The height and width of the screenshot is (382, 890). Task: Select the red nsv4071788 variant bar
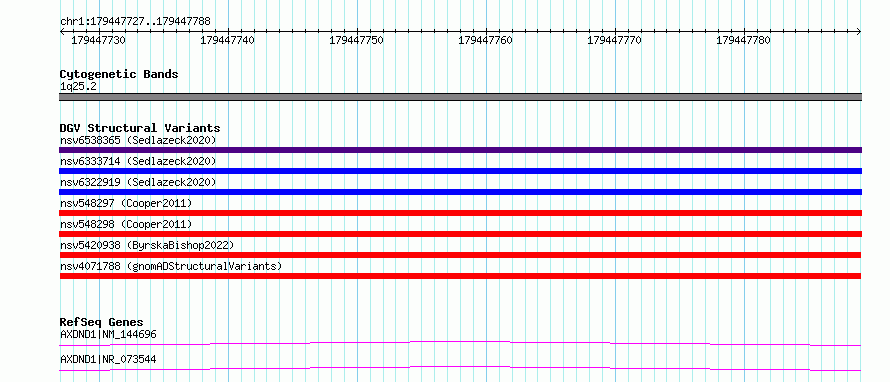(460, 276)
